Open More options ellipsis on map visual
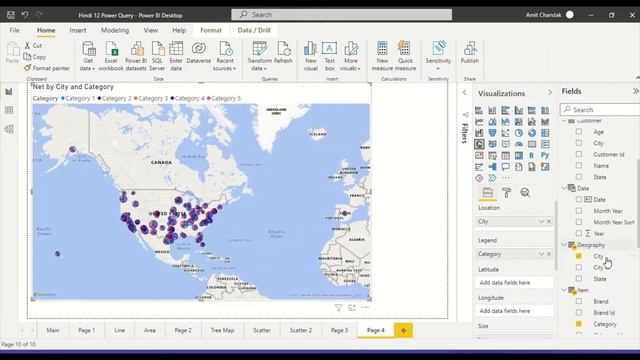Screen dimensions: 640x360 (365, 307)
